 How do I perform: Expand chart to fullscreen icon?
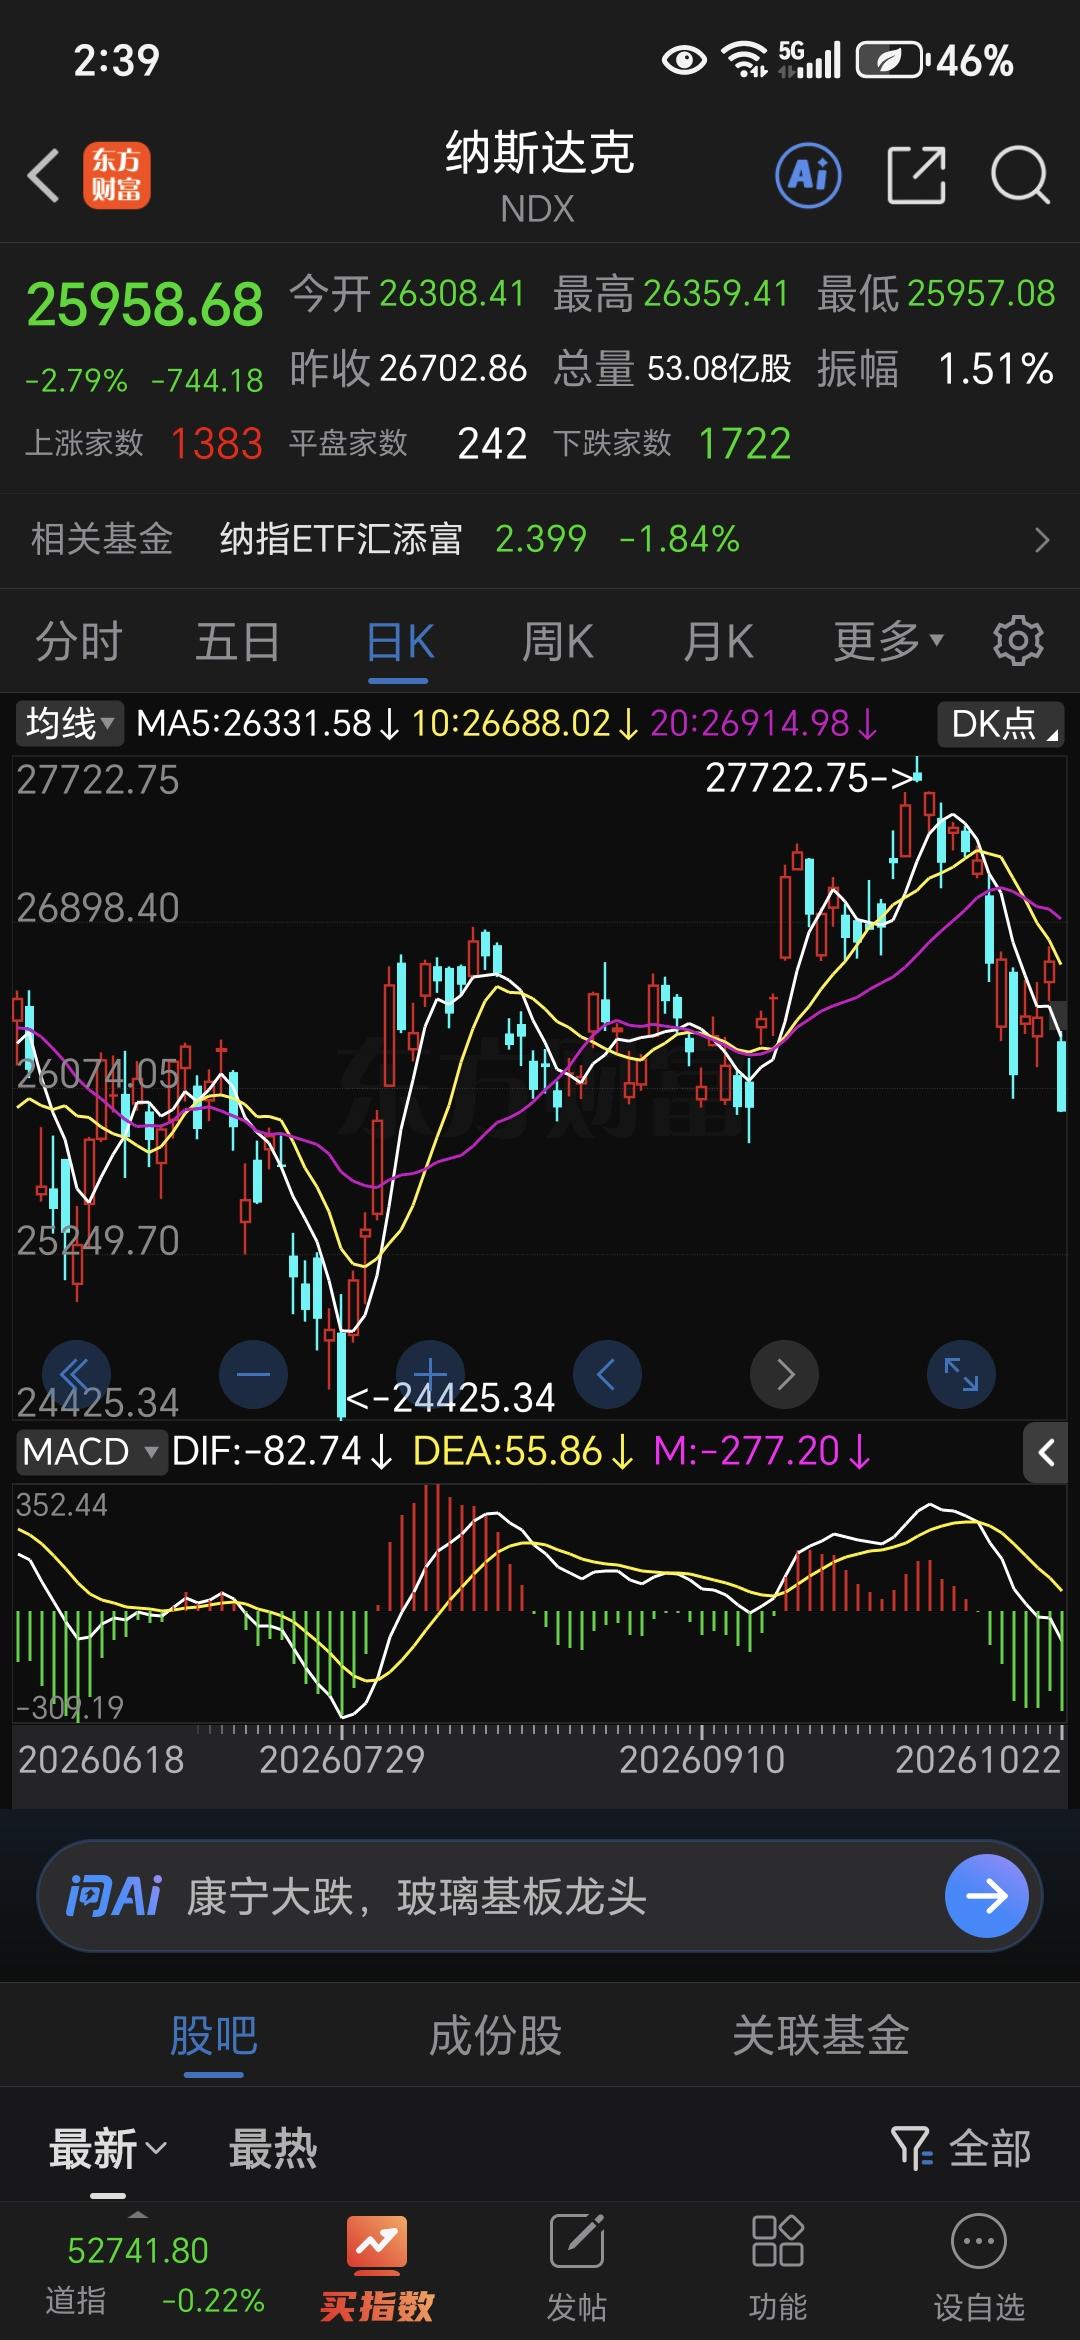point(962,1374)
